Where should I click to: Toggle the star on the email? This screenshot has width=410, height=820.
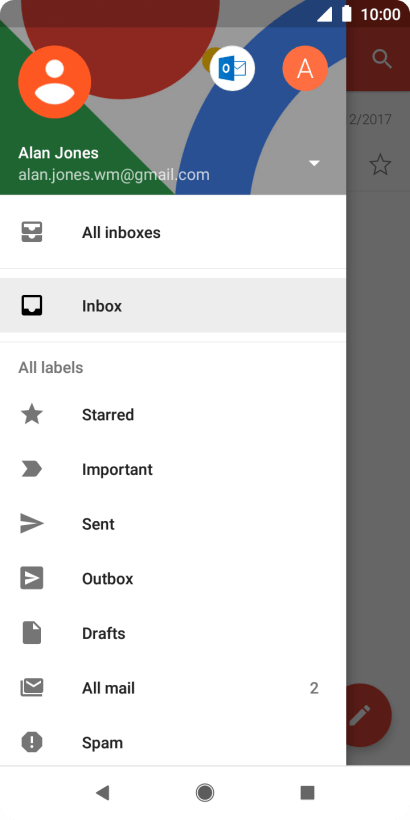pos(380,164)
